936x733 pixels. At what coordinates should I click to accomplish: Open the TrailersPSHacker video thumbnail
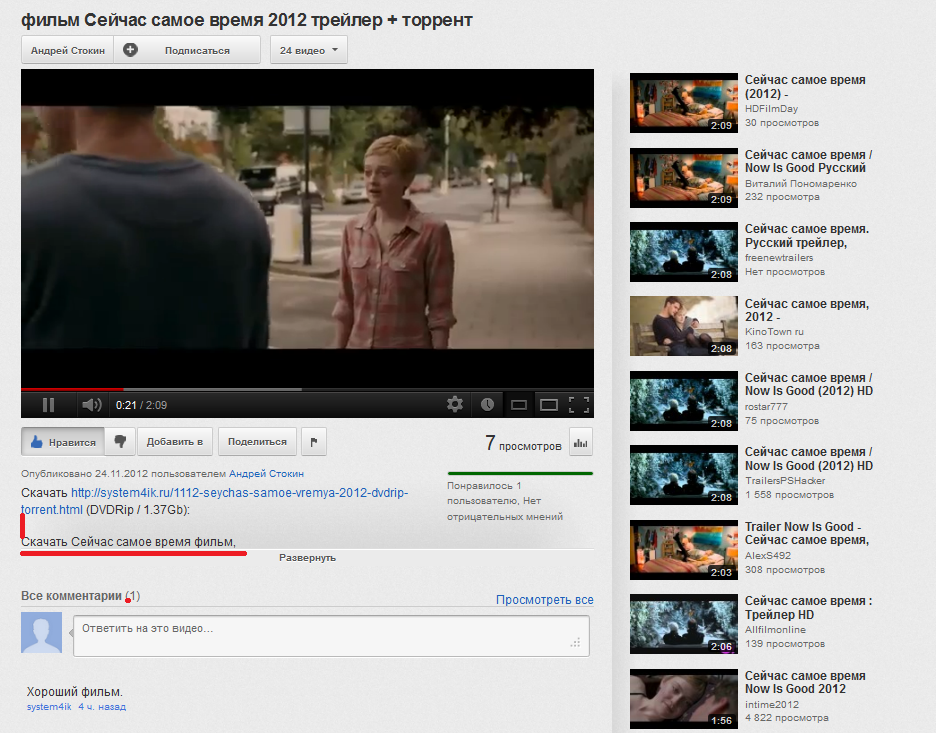[x=683, y=475]
